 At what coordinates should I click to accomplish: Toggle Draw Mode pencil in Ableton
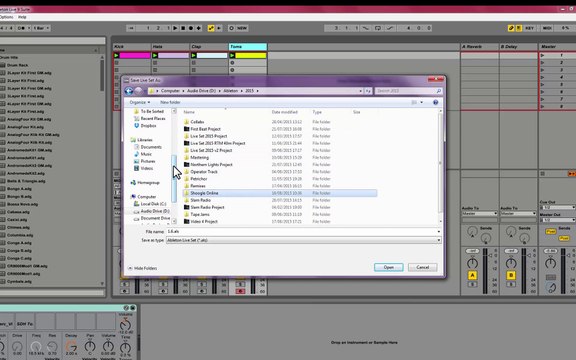click(x=511, y=28)
